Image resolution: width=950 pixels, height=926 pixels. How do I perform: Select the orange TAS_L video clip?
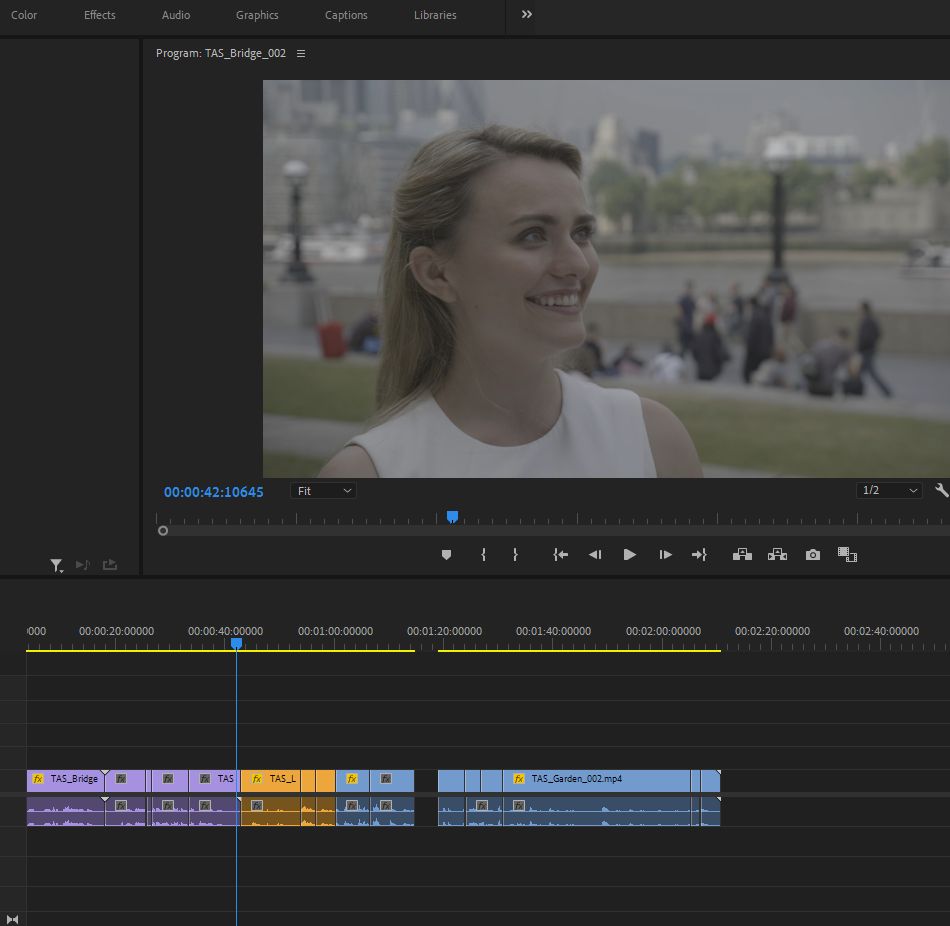click(271, 781)
